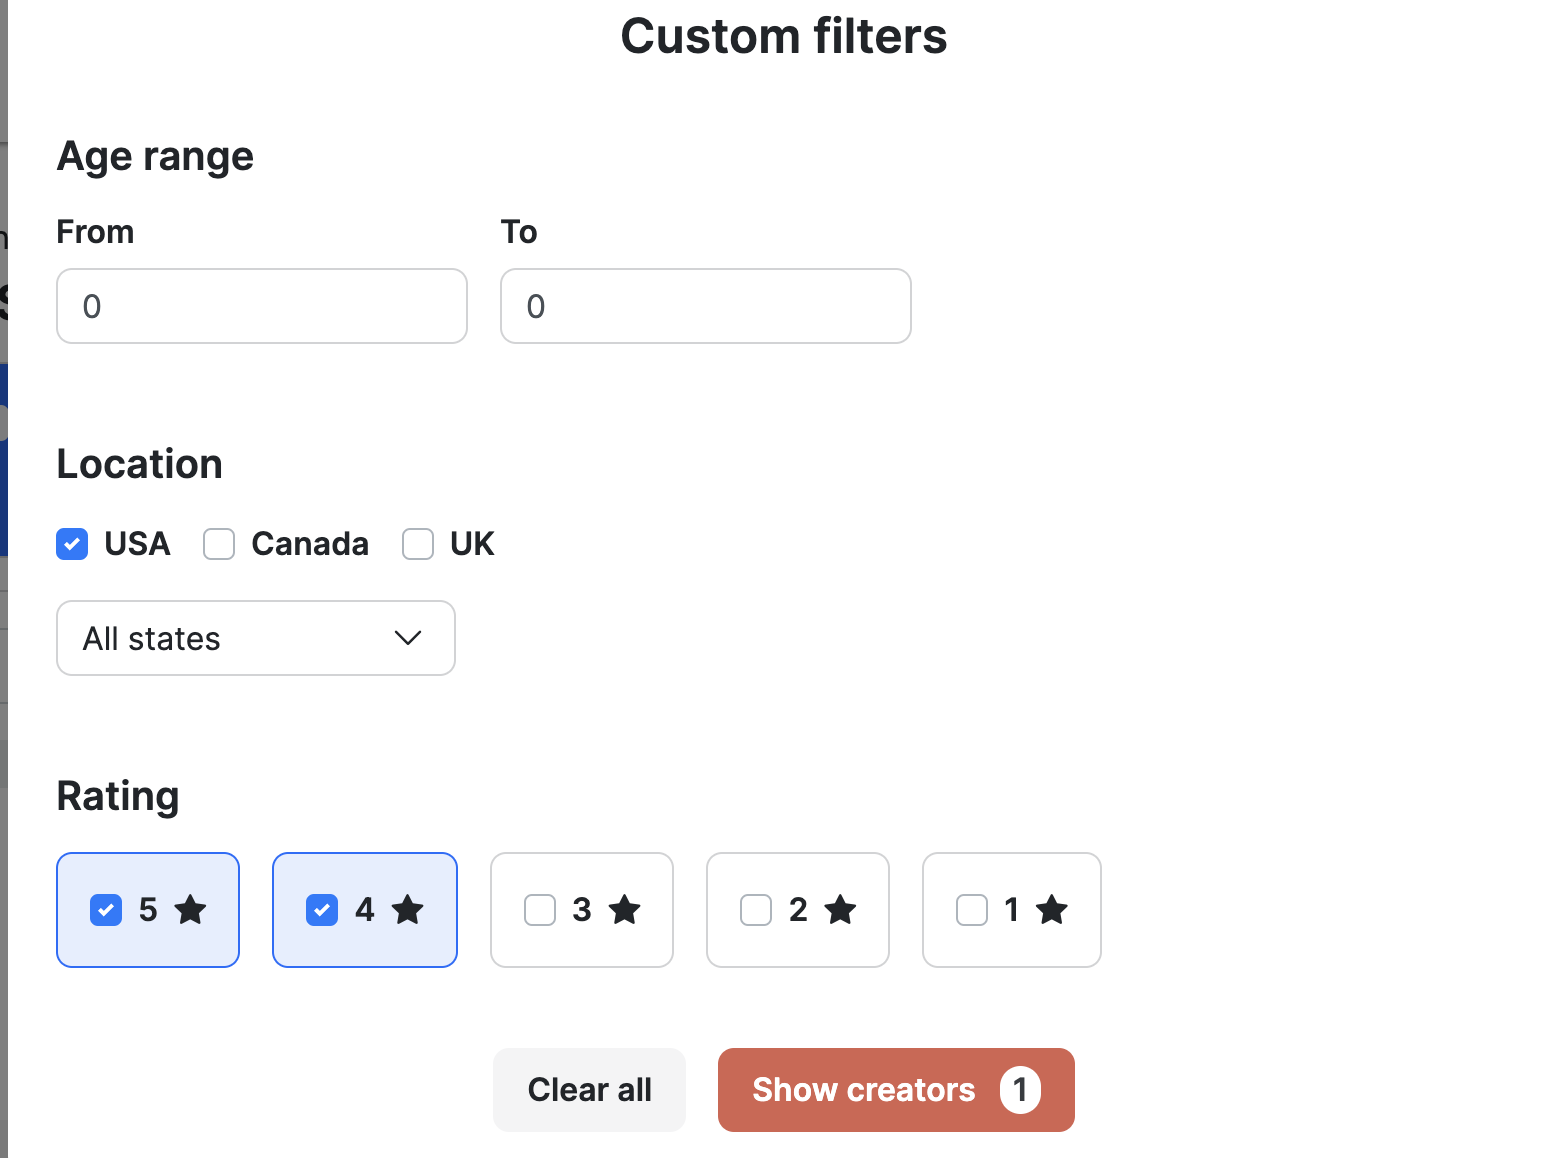
Task: Click the star icon on 2 rating
Action: pos(840,910)
